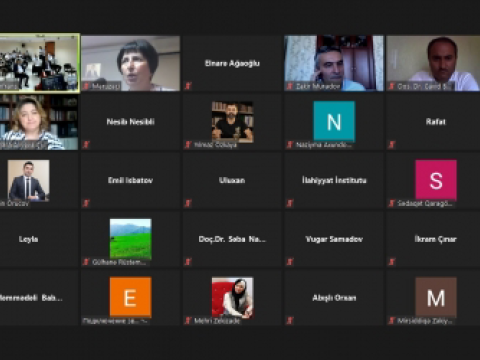
Task: Click the name Memmedeli Bab...
Action: click(x=31, y=298)
